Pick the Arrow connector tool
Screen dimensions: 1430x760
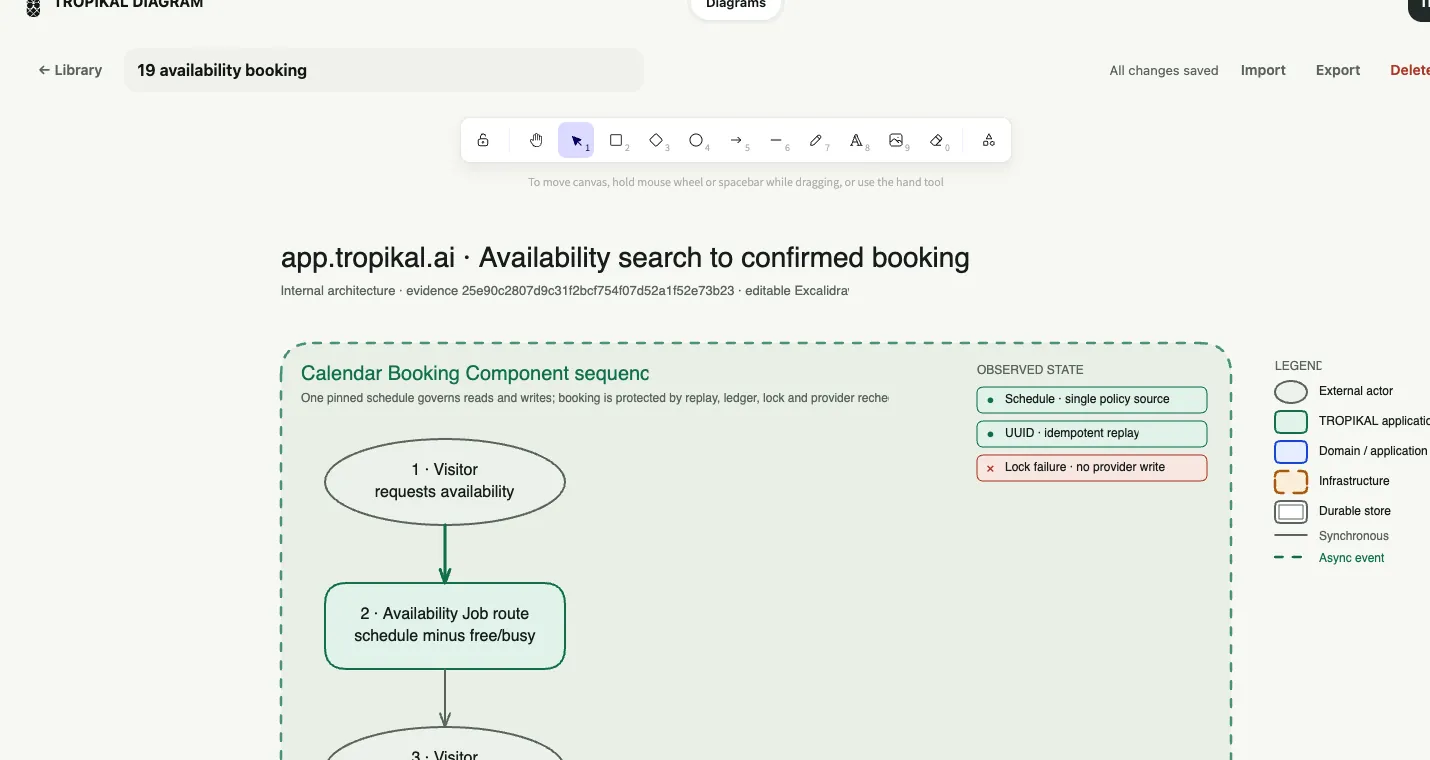pyautogui.click(x=736, y=140)
